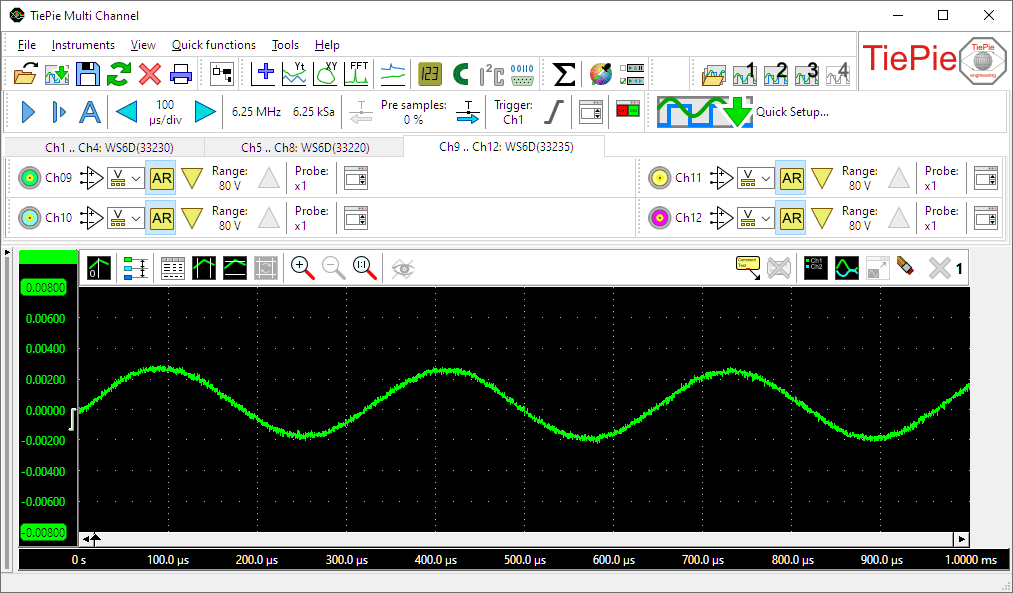The height and width of the screenshot is (593, 1013).
Task: Toggle auto-ranging AR for Ch12
Action: 791,218
